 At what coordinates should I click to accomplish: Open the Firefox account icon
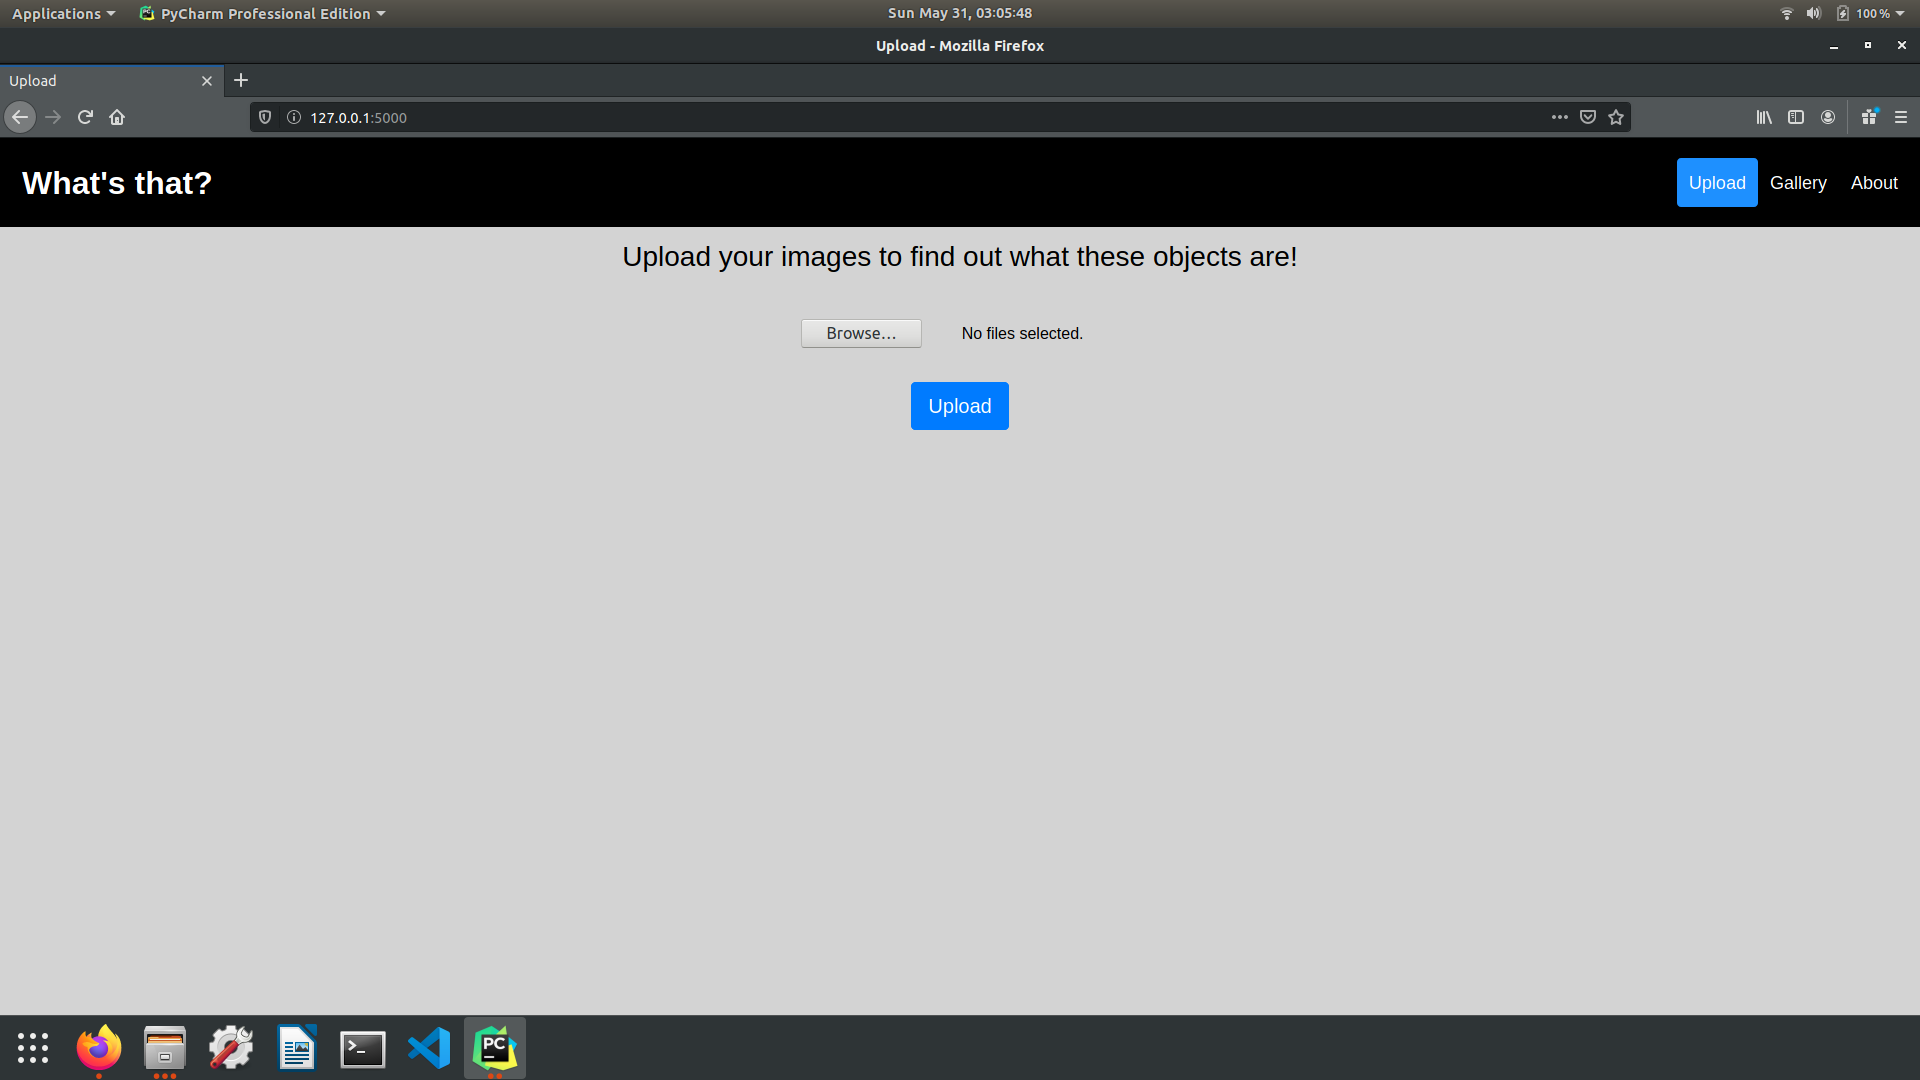(x=1828, y=117)
